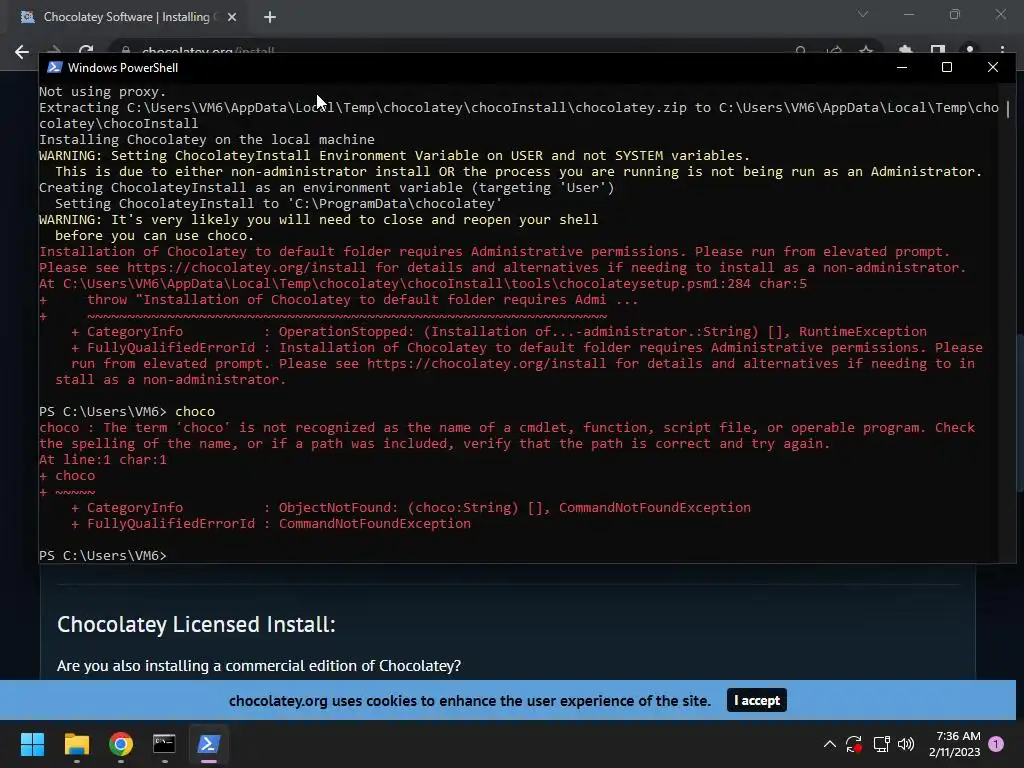The width and height of the screenshot is (1024, 768).
Task: Open notification badge in tray
Action: (996, 743)
